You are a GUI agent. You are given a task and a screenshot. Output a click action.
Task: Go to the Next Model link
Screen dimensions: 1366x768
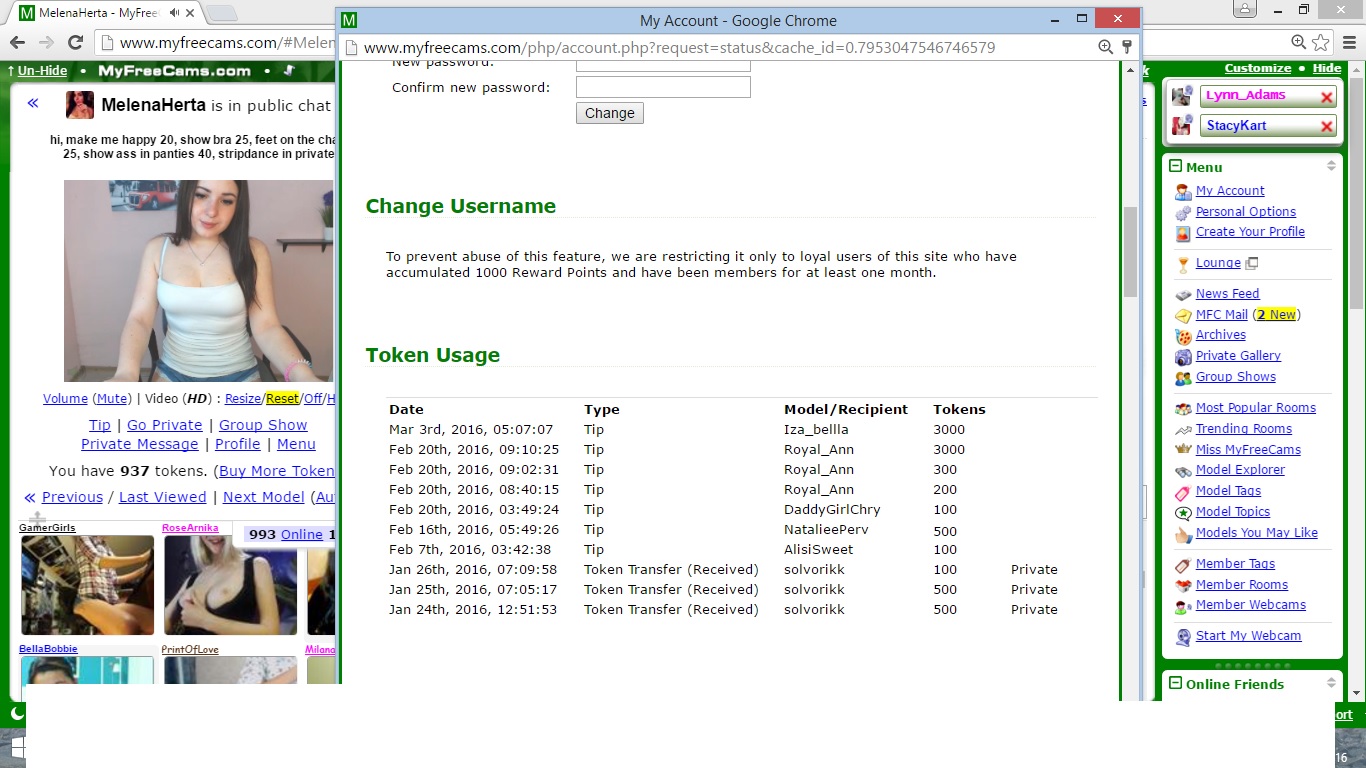(x=263, y=497)
